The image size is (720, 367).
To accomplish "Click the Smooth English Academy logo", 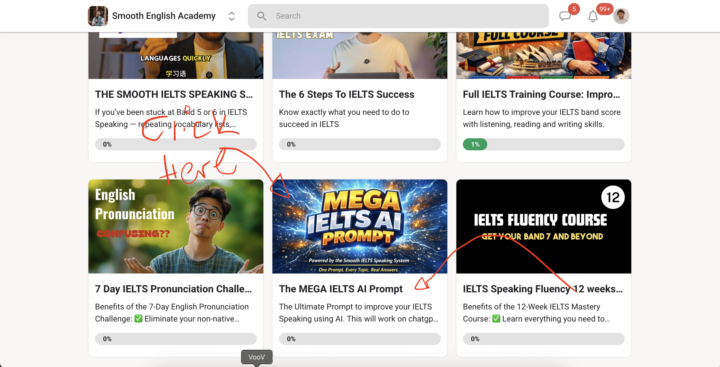I will click(98, 16).
